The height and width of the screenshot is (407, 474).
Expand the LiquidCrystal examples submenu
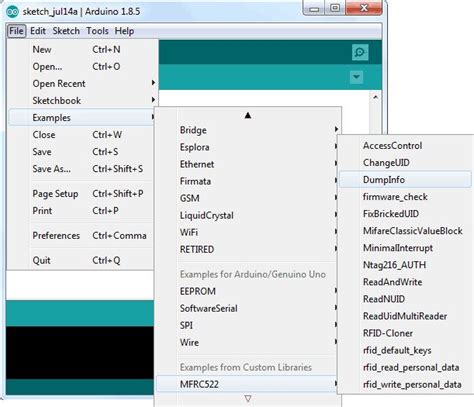(x=248, y=215)
